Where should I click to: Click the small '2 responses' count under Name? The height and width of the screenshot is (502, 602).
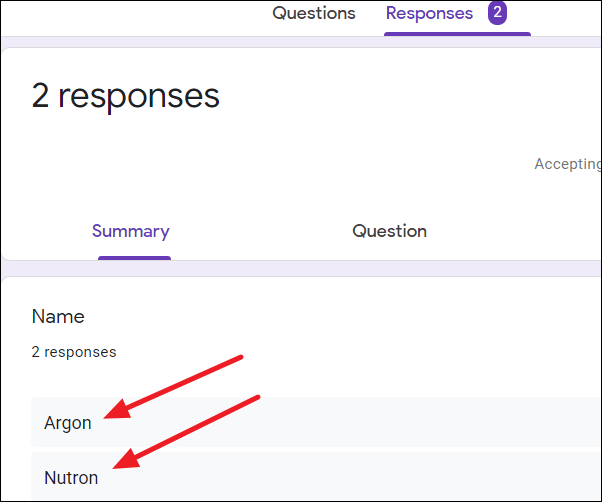click(x=74, y=352)
